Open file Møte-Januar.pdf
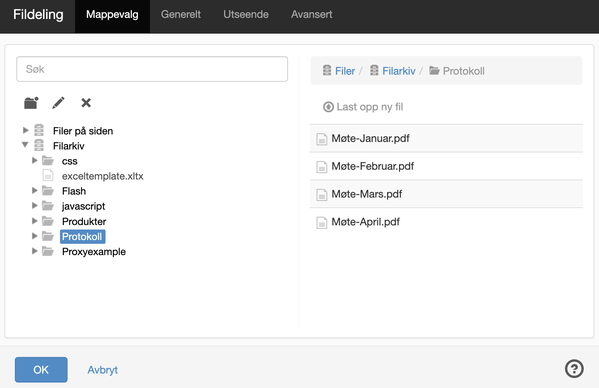The image size is (599, 388). coord(371,139)
